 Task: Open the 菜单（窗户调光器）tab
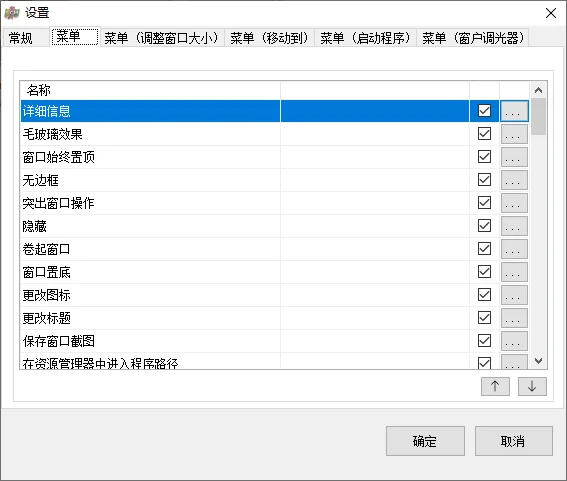click(473, 38)
